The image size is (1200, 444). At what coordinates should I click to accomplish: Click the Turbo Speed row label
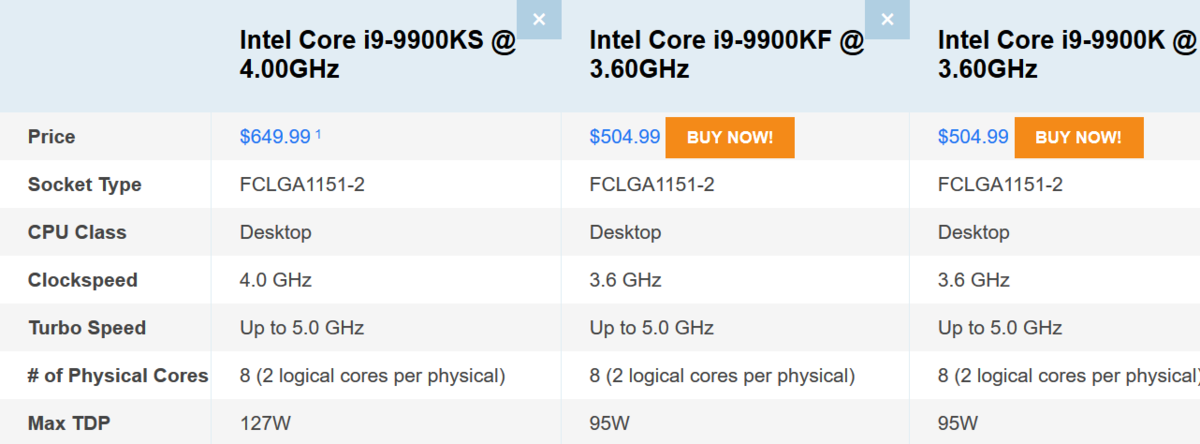(87, 328)
